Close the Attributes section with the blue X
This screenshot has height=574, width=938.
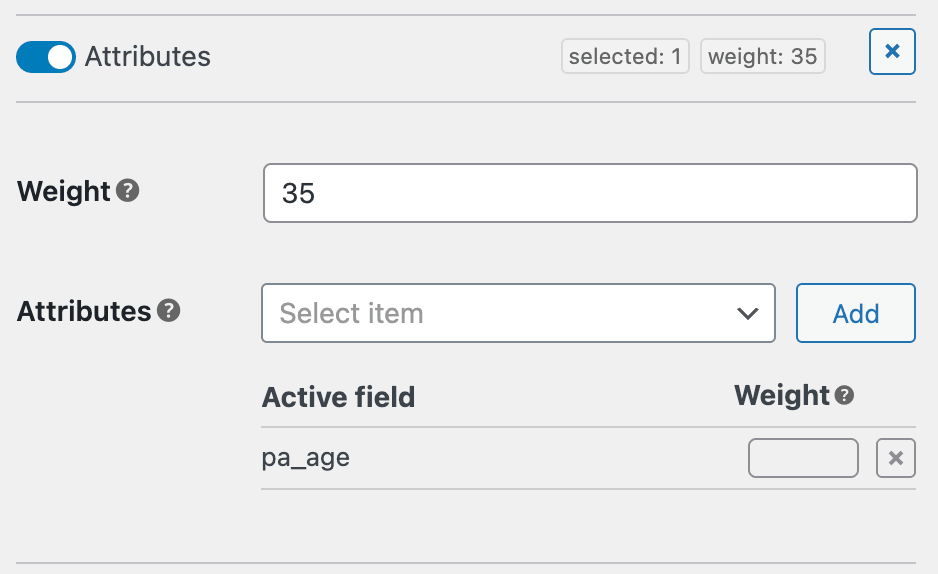[892, 52]
